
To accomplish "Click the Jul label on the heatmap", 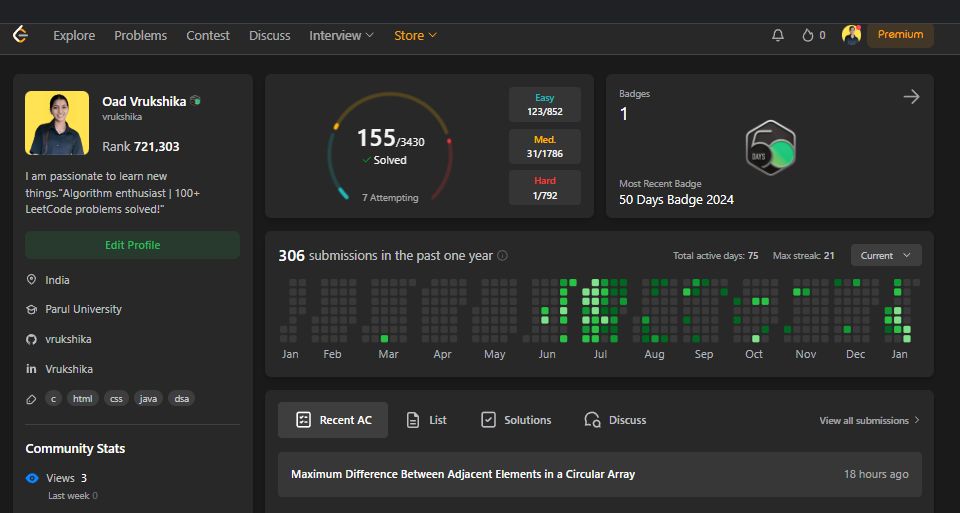I will [x=600, y=354].
